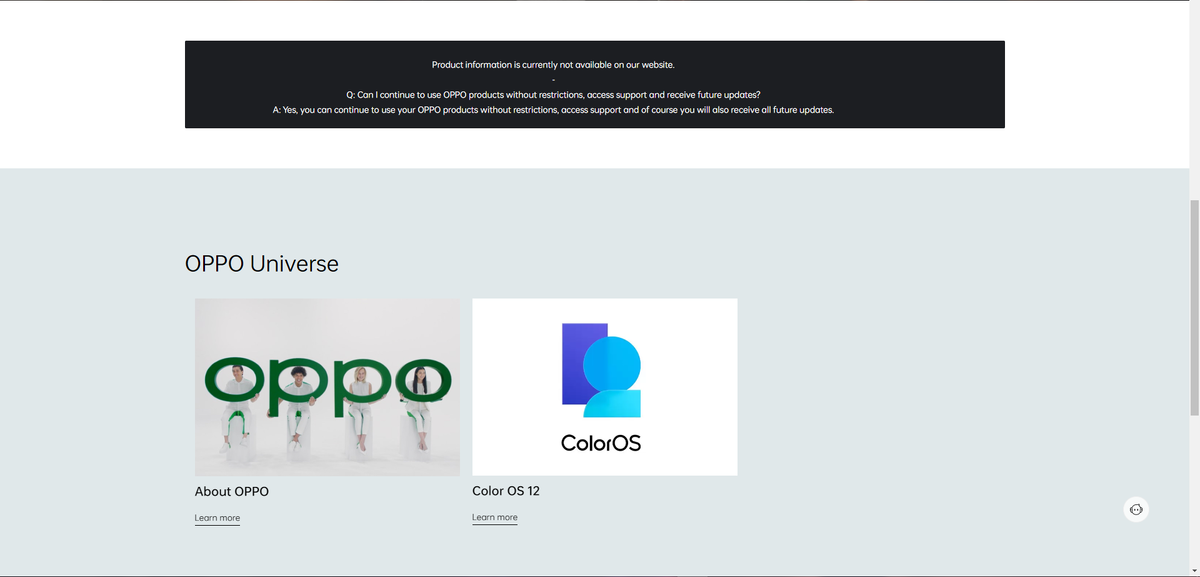Image resolution: width=1200 pixels, height=577 pixels.
Task: Click the page vertical scrollbar thumb
Action: click(x=1194, y=307)
